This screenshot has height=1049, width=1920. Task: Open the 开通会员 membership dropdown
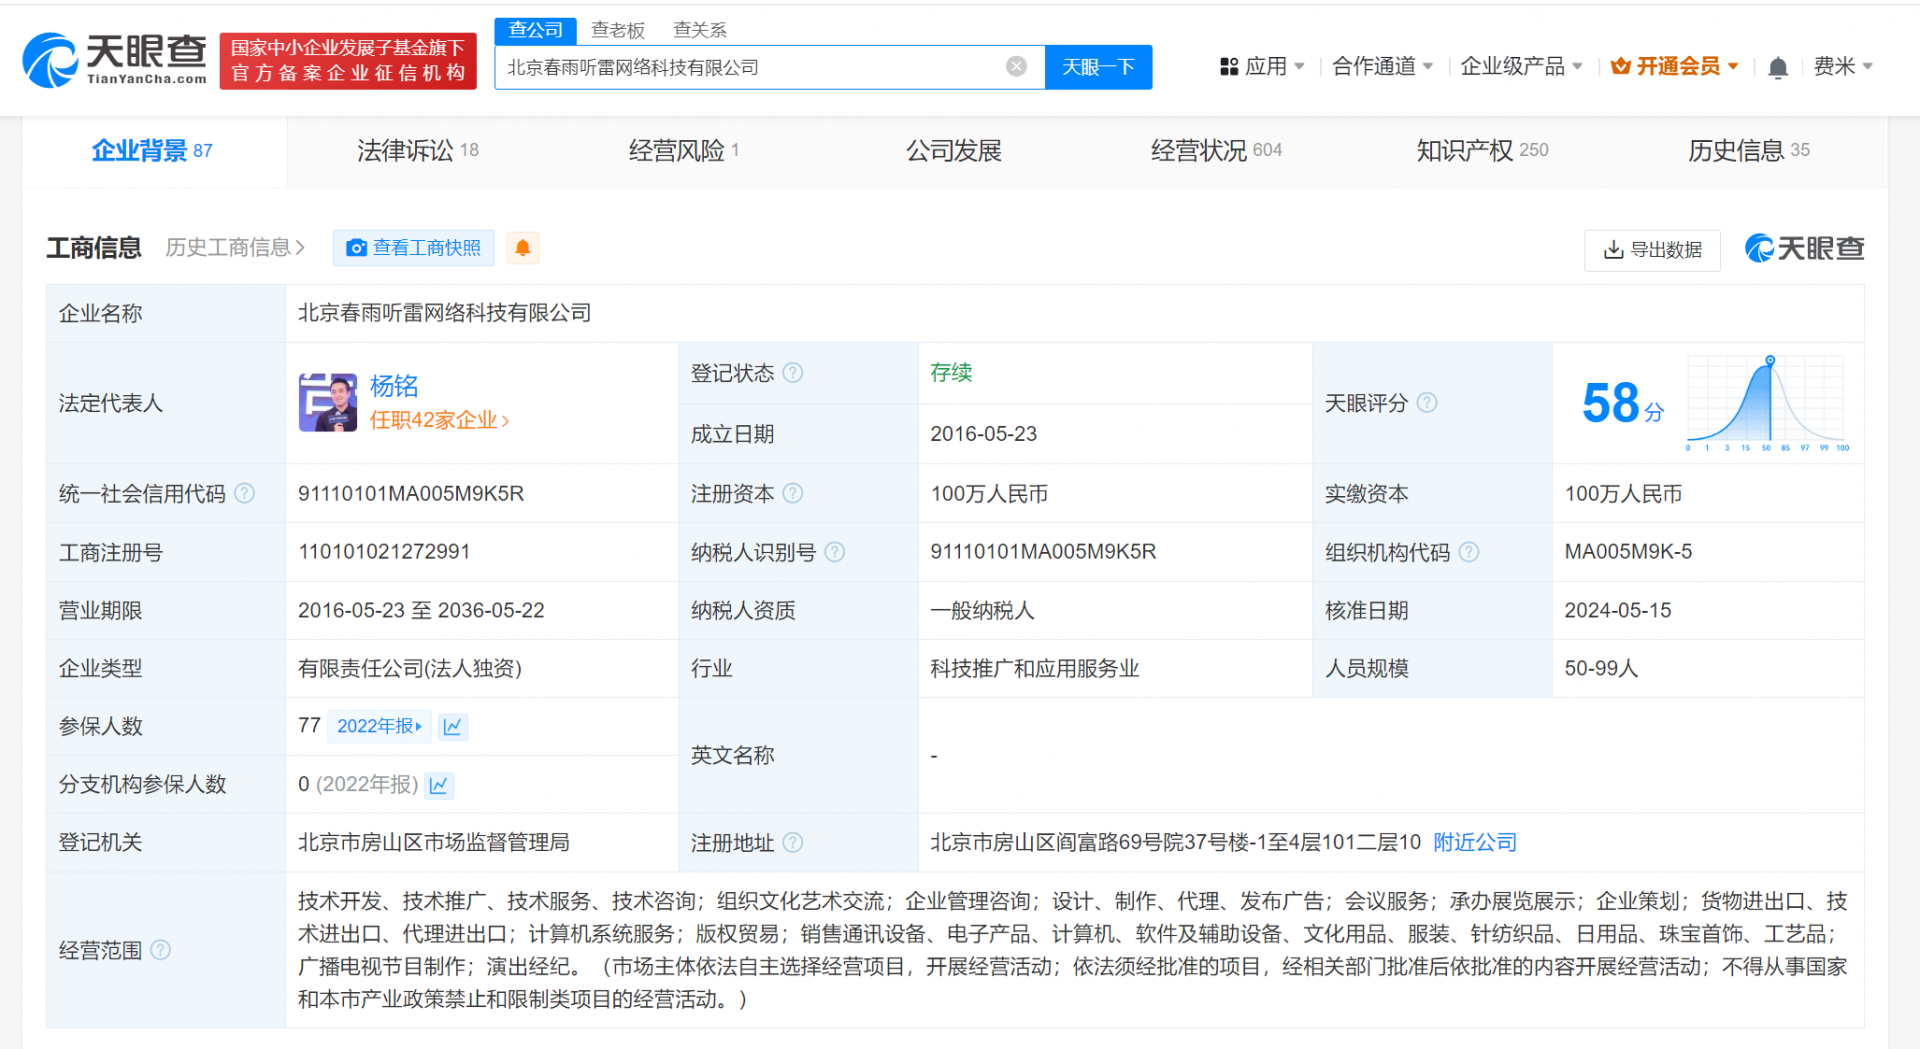(1675, 67)
